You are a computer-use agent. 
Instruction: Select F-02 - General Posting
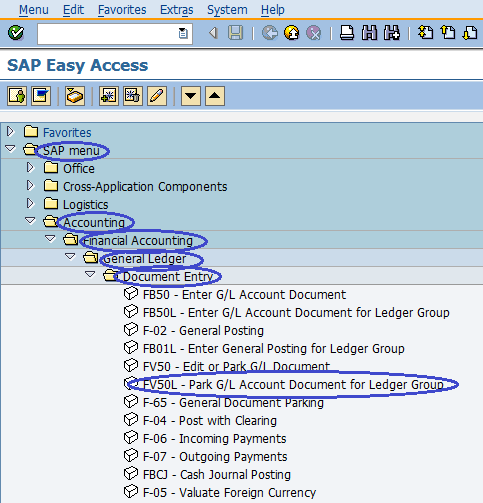203,331
